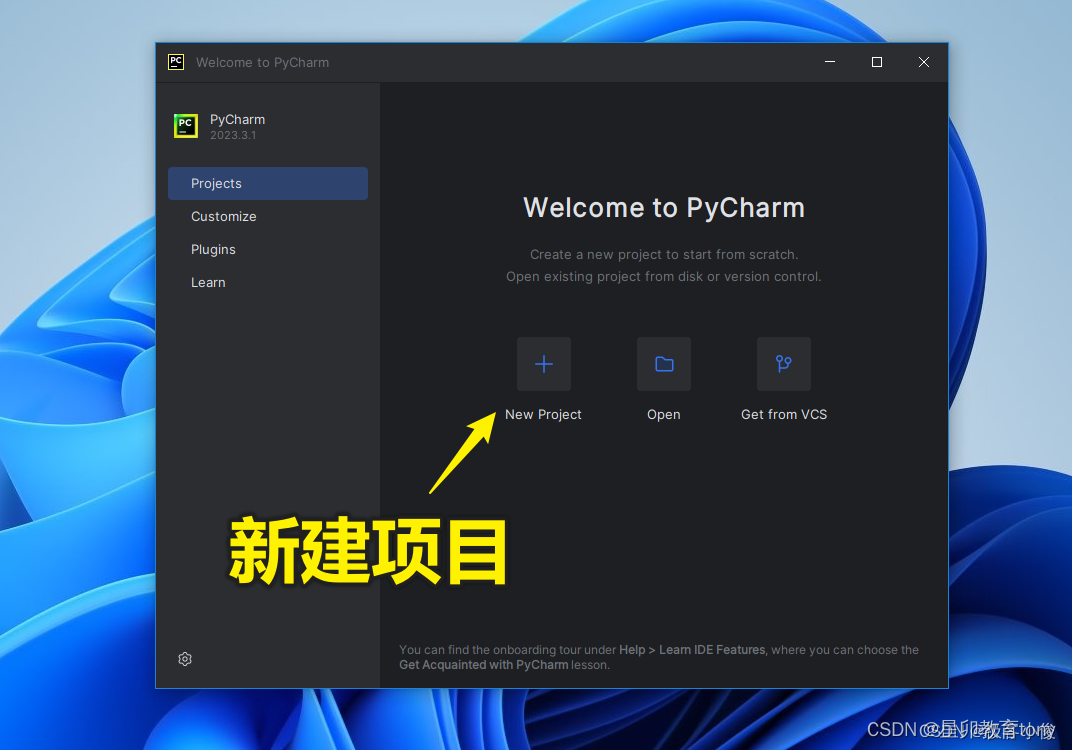Click the Open folder icon
Image resolution: width=1072 pixels, height=750 pixels.
coord(664,364)
